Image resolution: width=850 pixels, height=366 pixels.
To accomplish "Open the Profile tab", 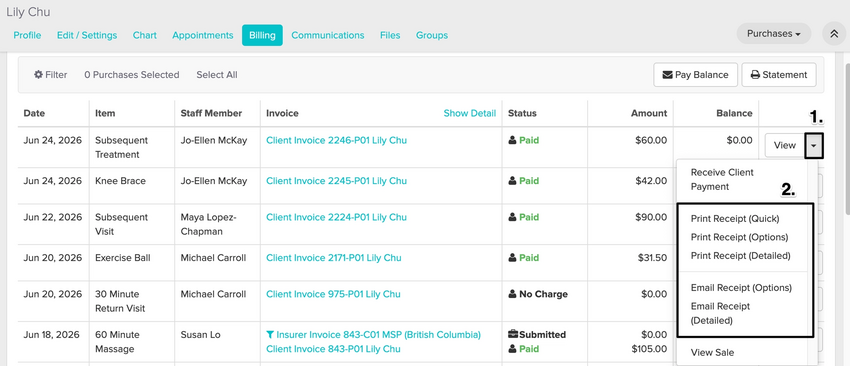I will pyautogui.click(x=27, y=35).
